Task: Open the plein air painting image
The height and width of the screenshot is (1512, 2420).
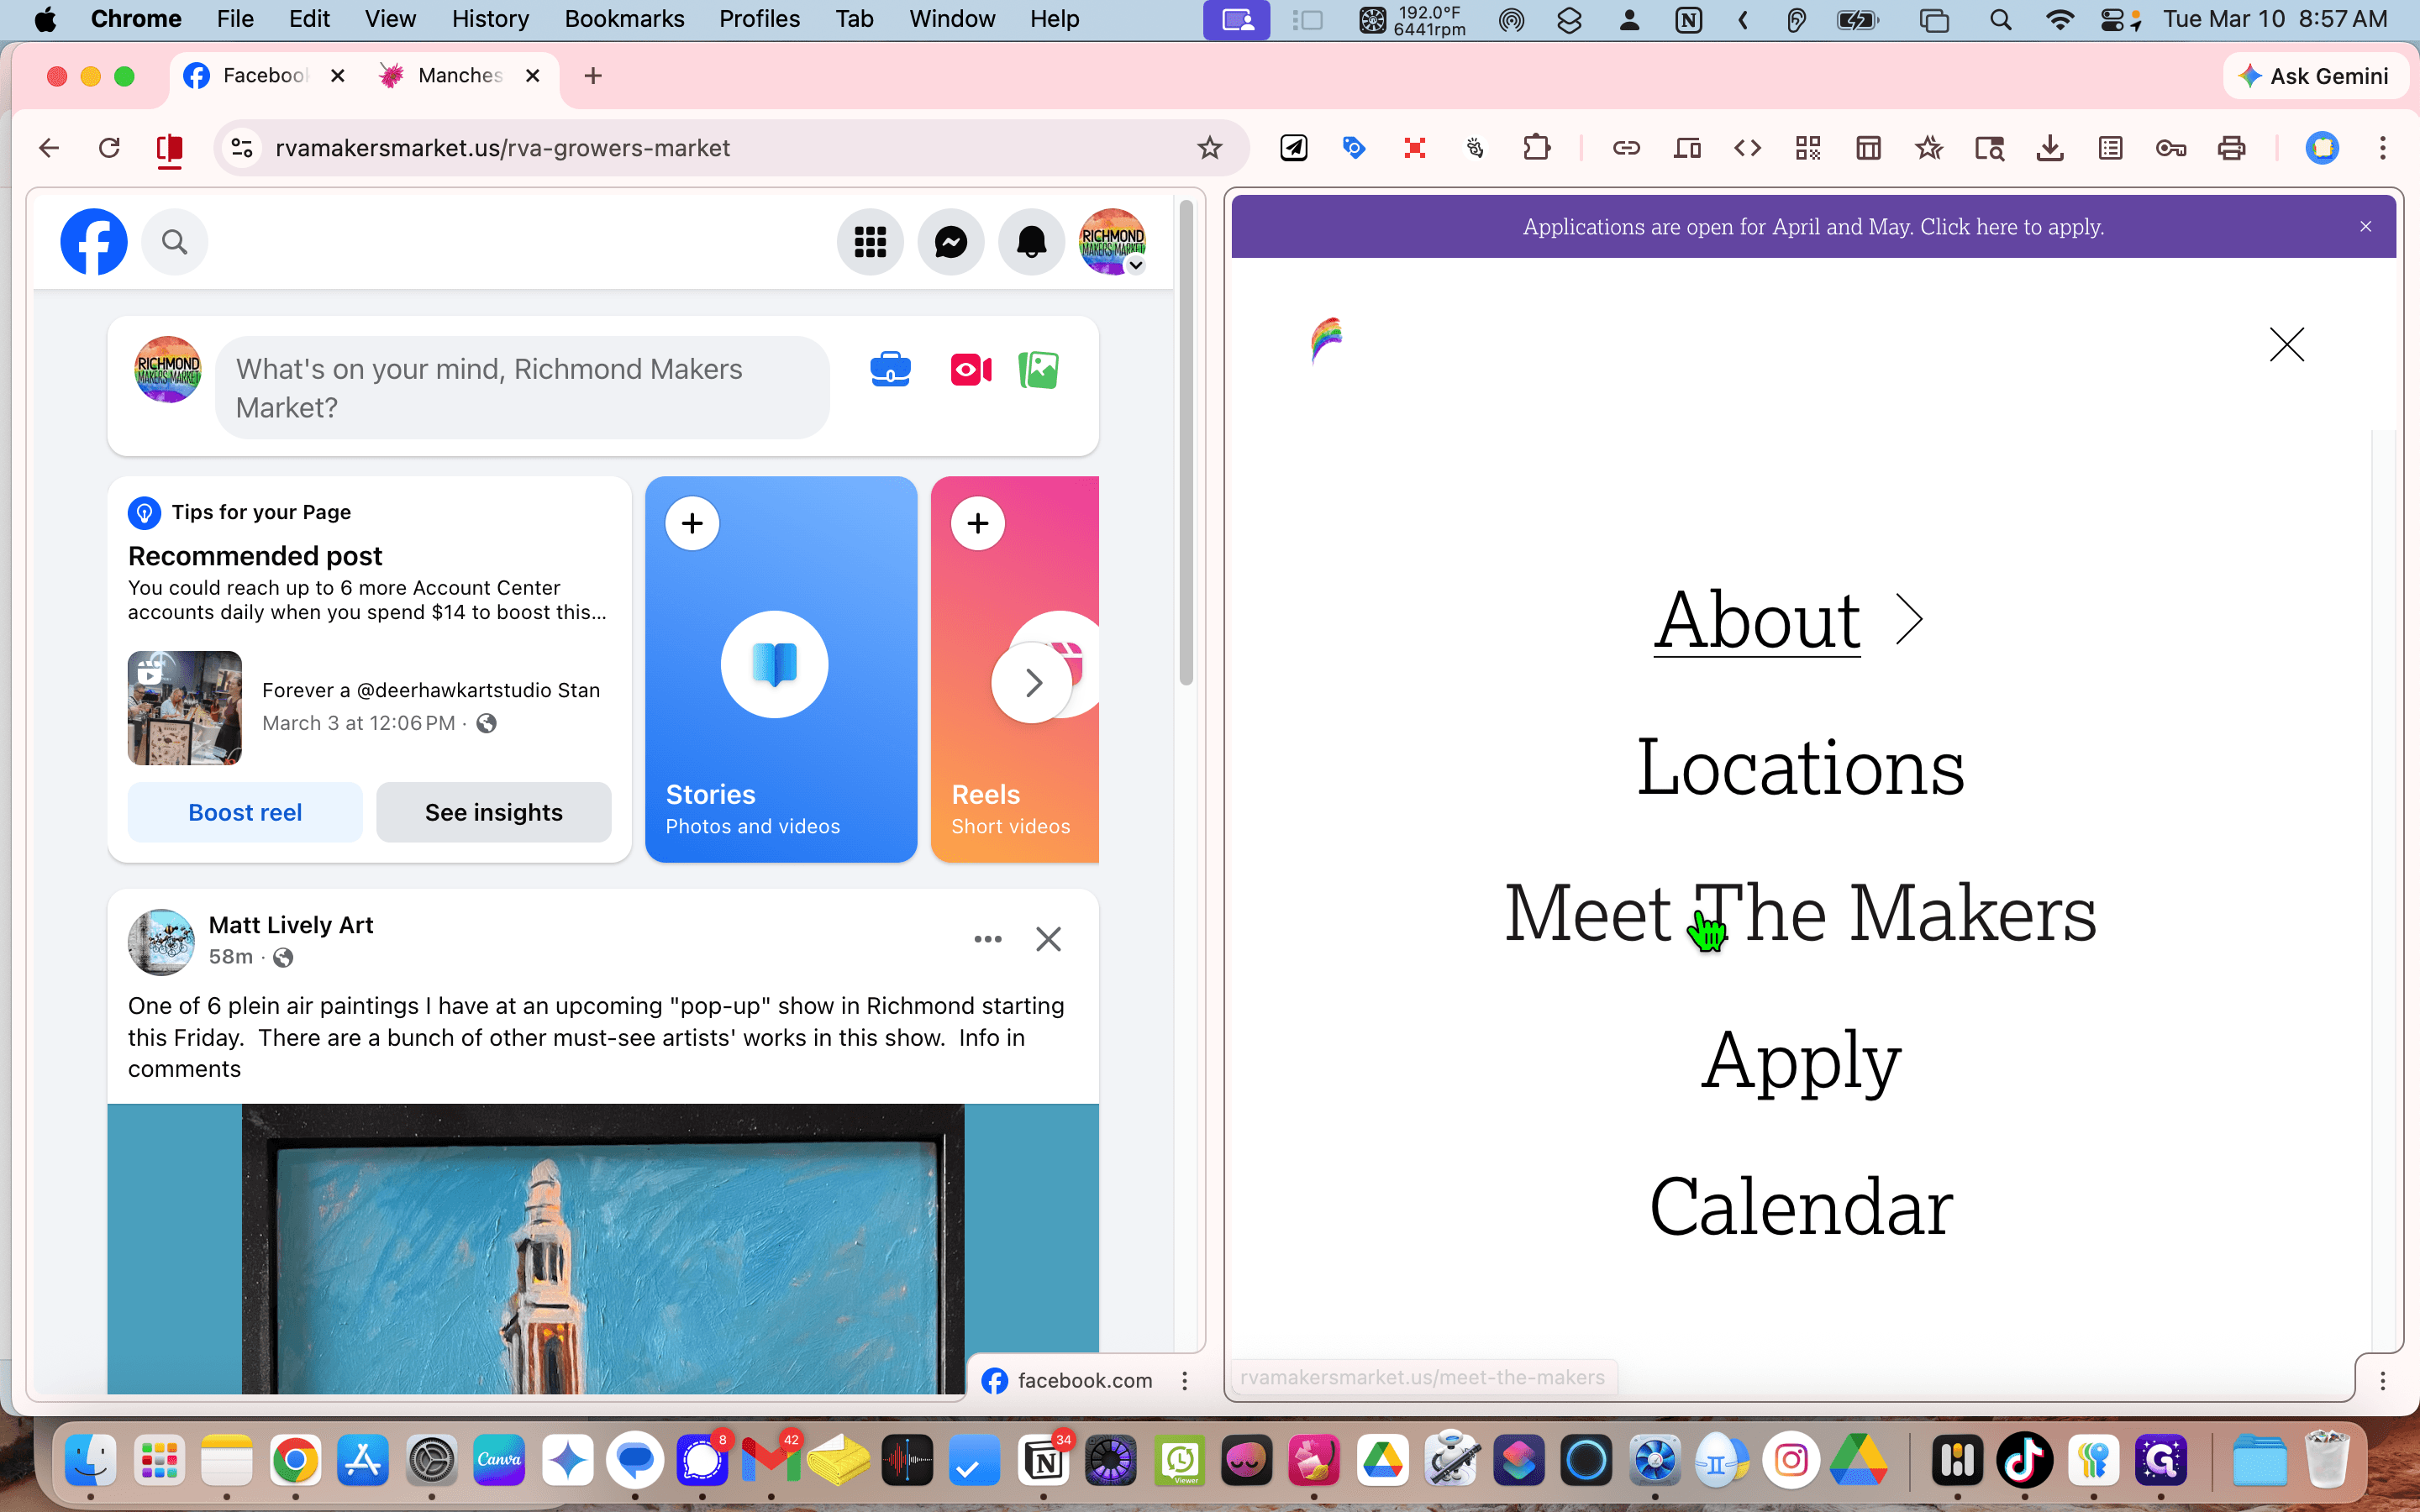Action: point(603,1248)
